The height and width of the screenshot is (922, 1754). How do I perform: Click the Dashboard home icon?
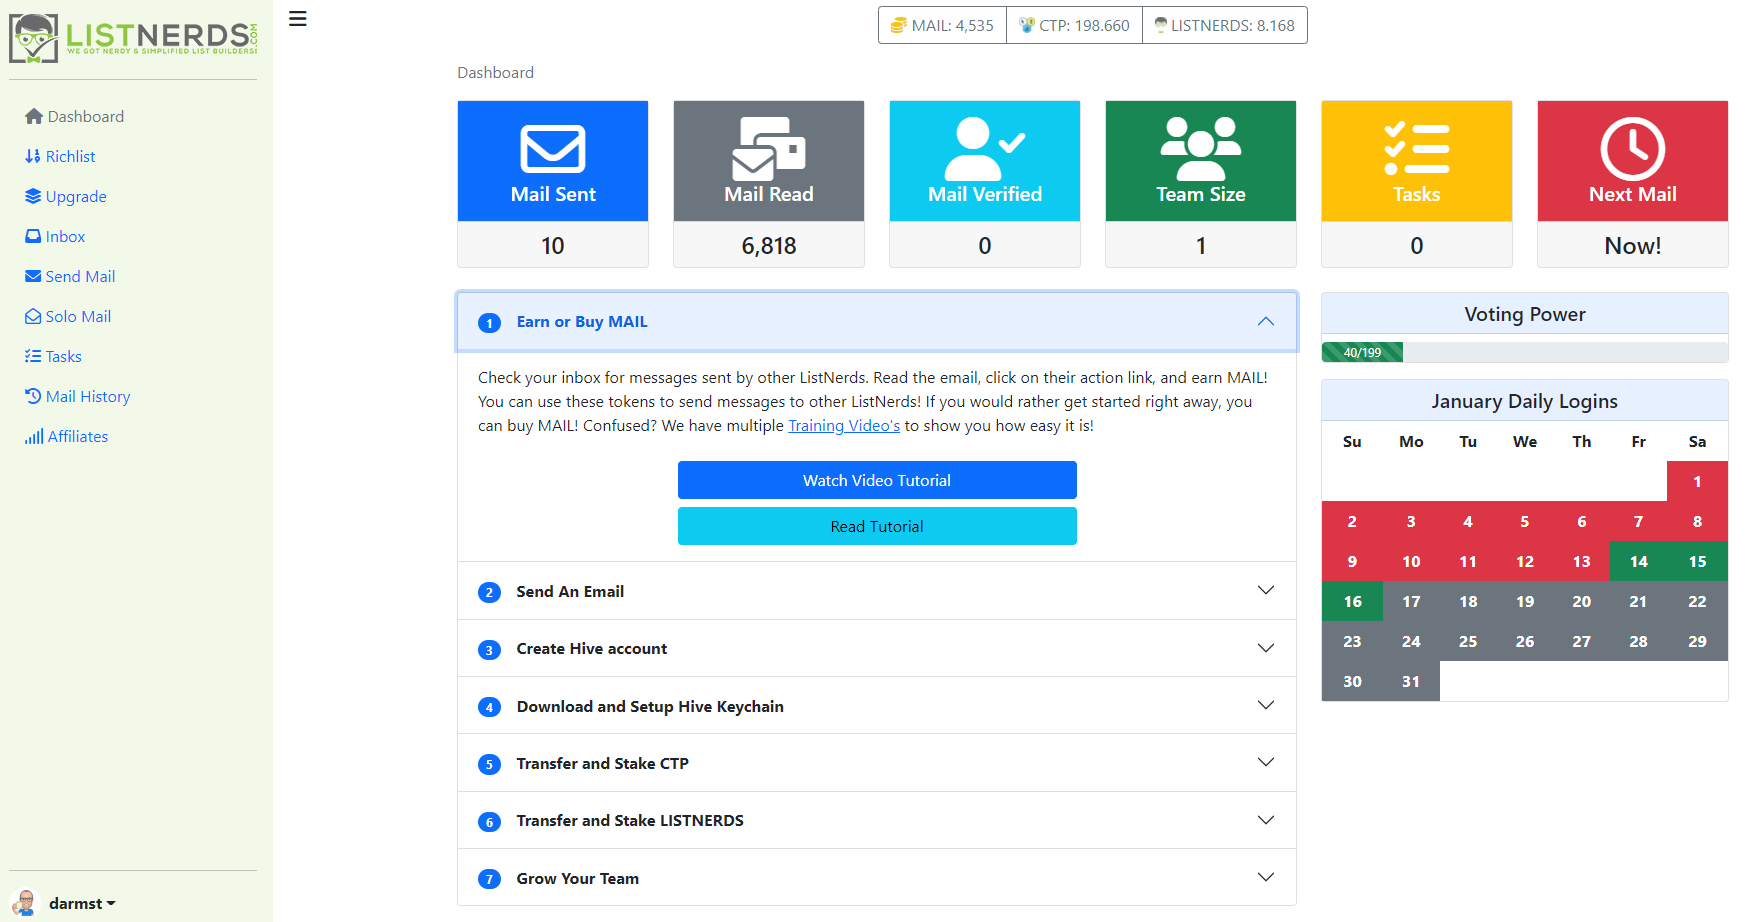coord(34,116)
